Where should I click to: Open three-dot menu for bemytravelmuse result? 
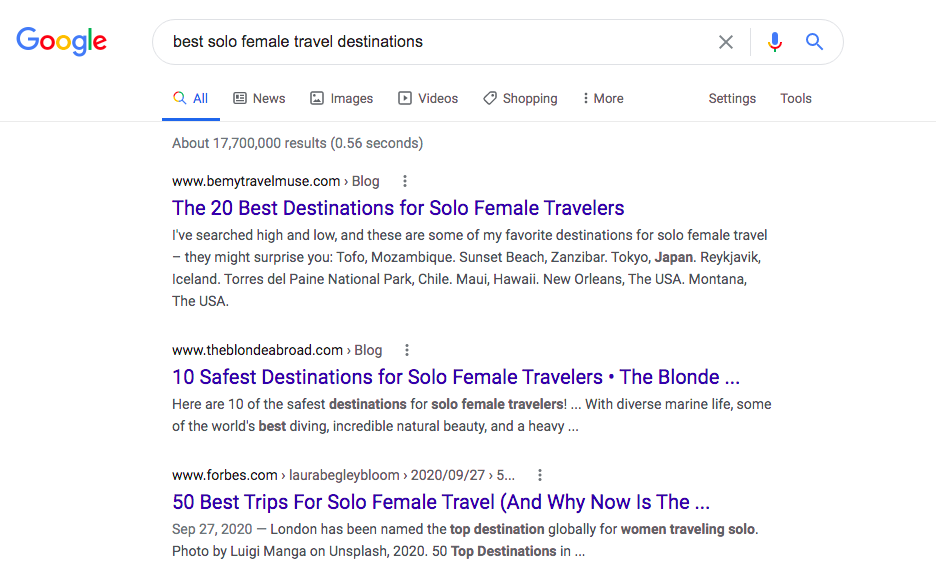[405, 181]
